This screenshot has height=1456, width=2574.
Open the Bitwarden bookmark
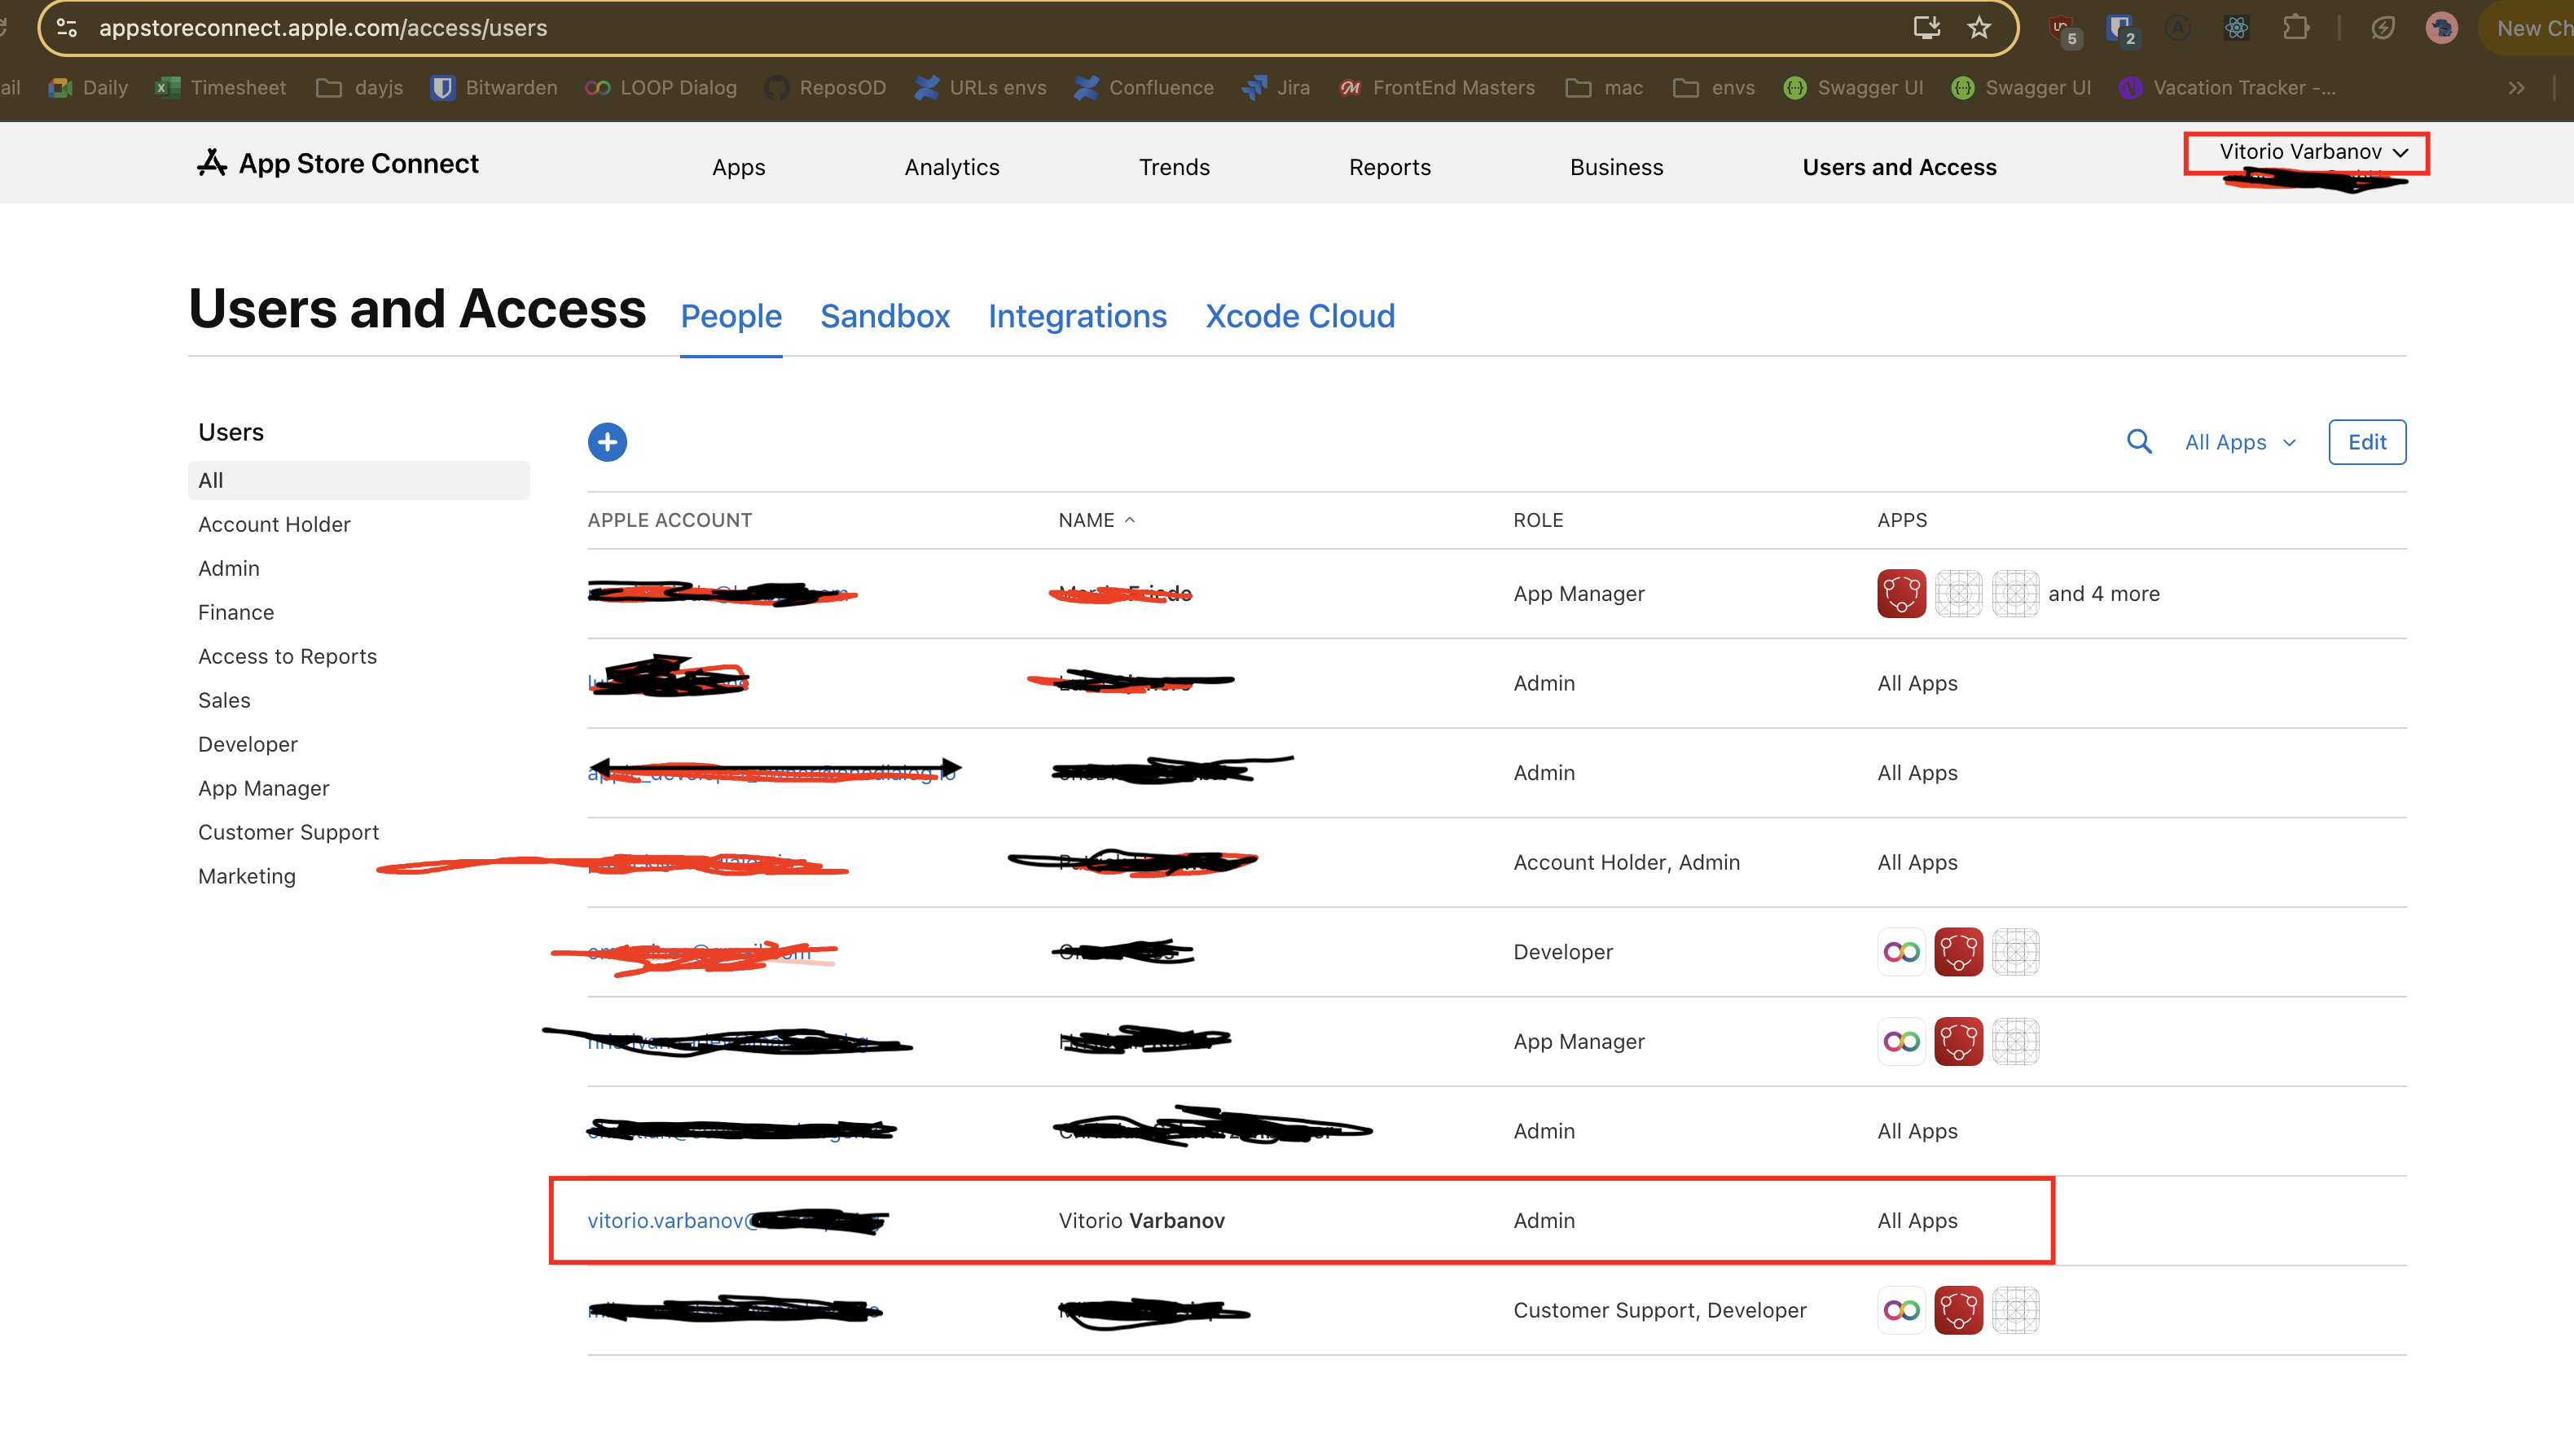click(x=494, y=88)
